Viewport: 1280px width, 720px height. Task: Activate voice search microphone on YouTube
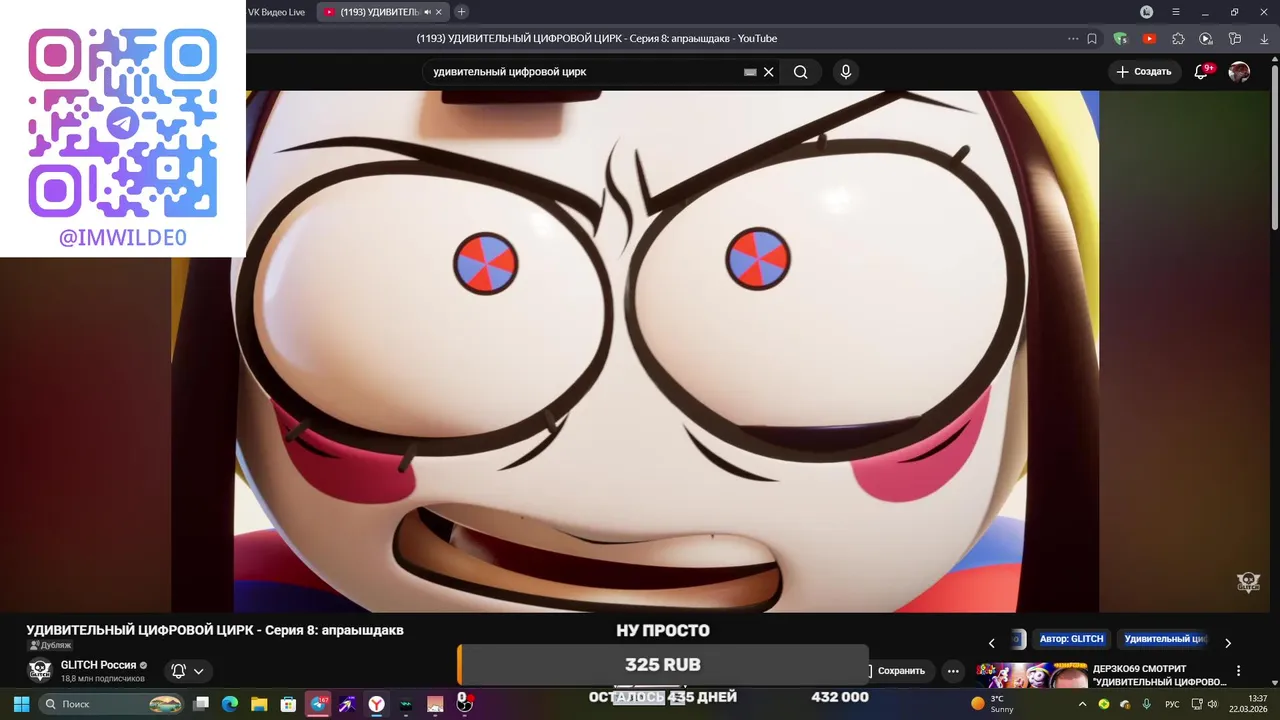point(846,72)
